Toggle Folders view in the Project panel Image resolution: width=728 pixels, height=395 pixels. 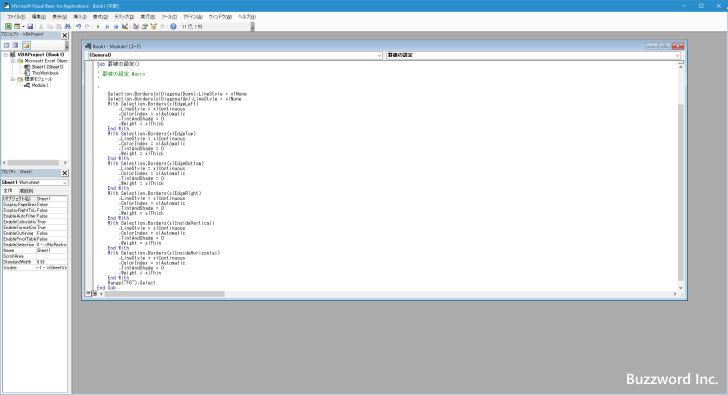(x=26, y=45)
